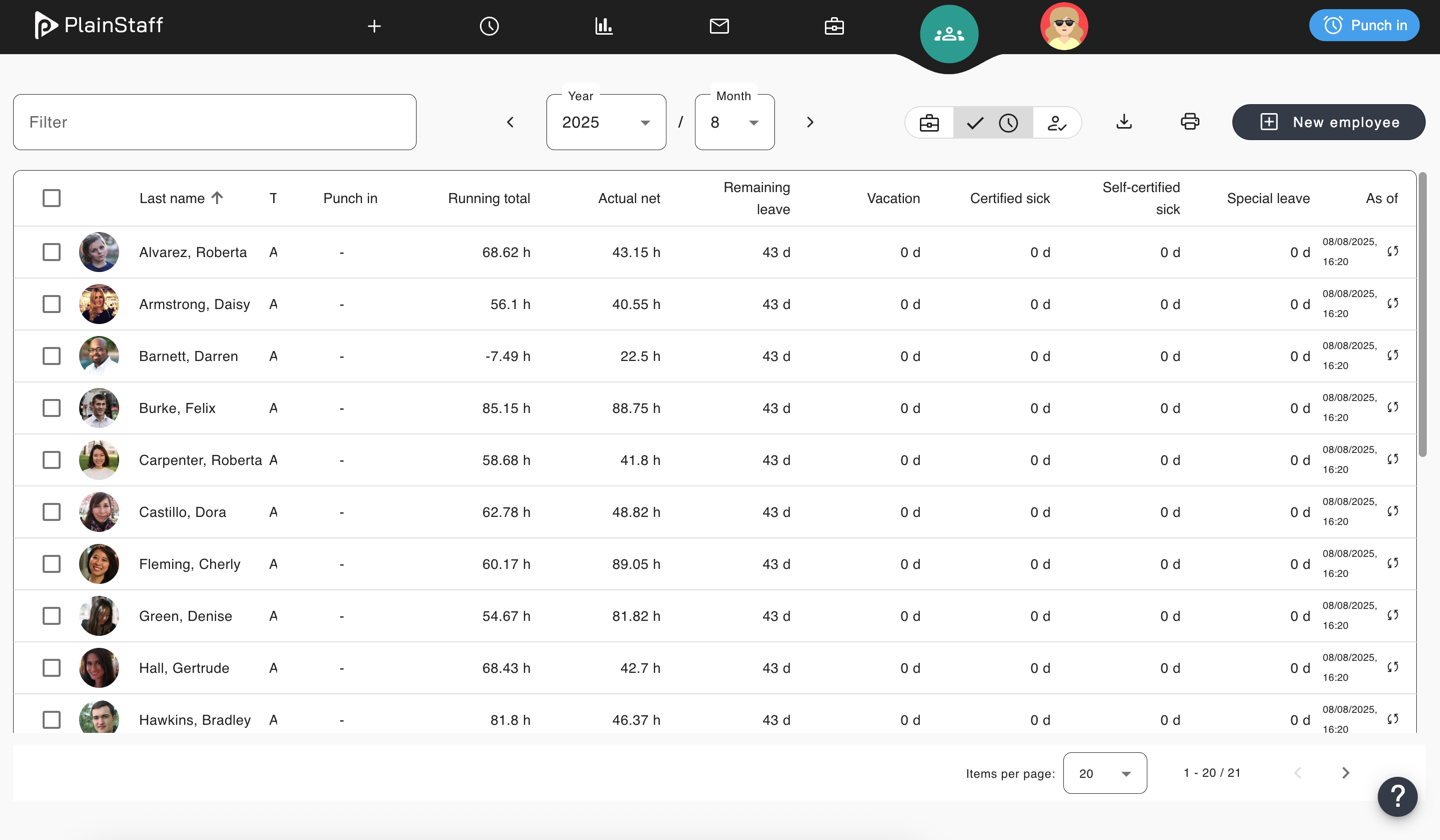1440x840 pixels.
Task: Click the New employee button
Action: (1328, 122)
